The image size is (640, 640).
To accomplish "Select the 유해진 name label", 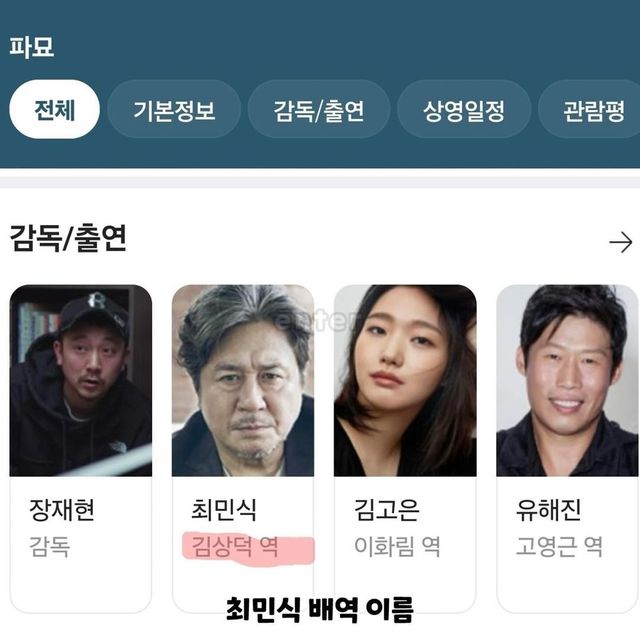I will (549, 510).
